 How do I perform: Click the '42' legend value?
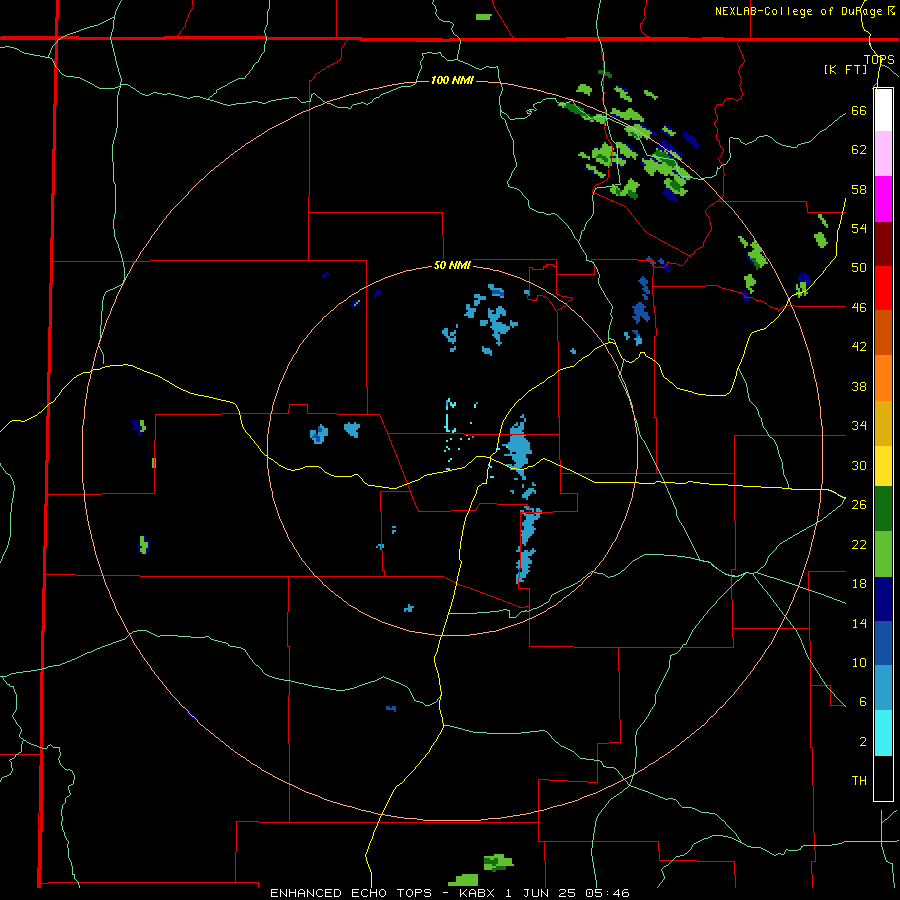(x=859, y=347)
